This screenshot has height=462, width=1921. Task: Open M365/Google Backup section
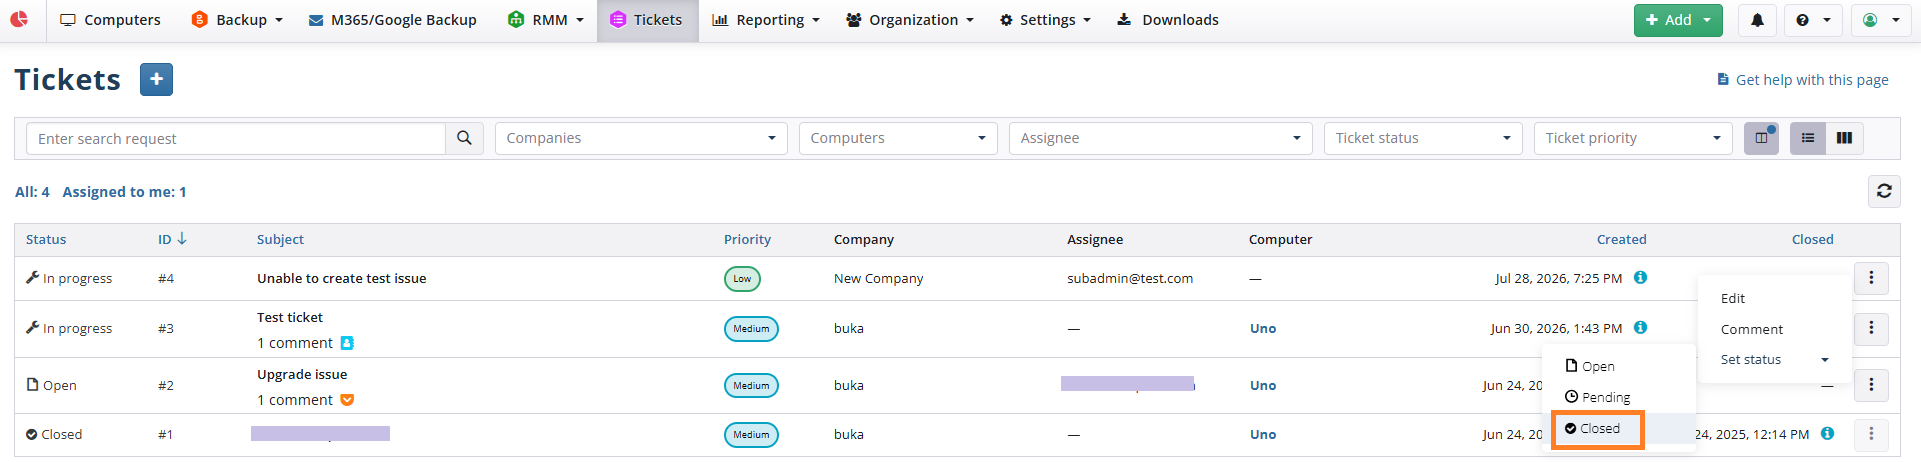point(392,20)
